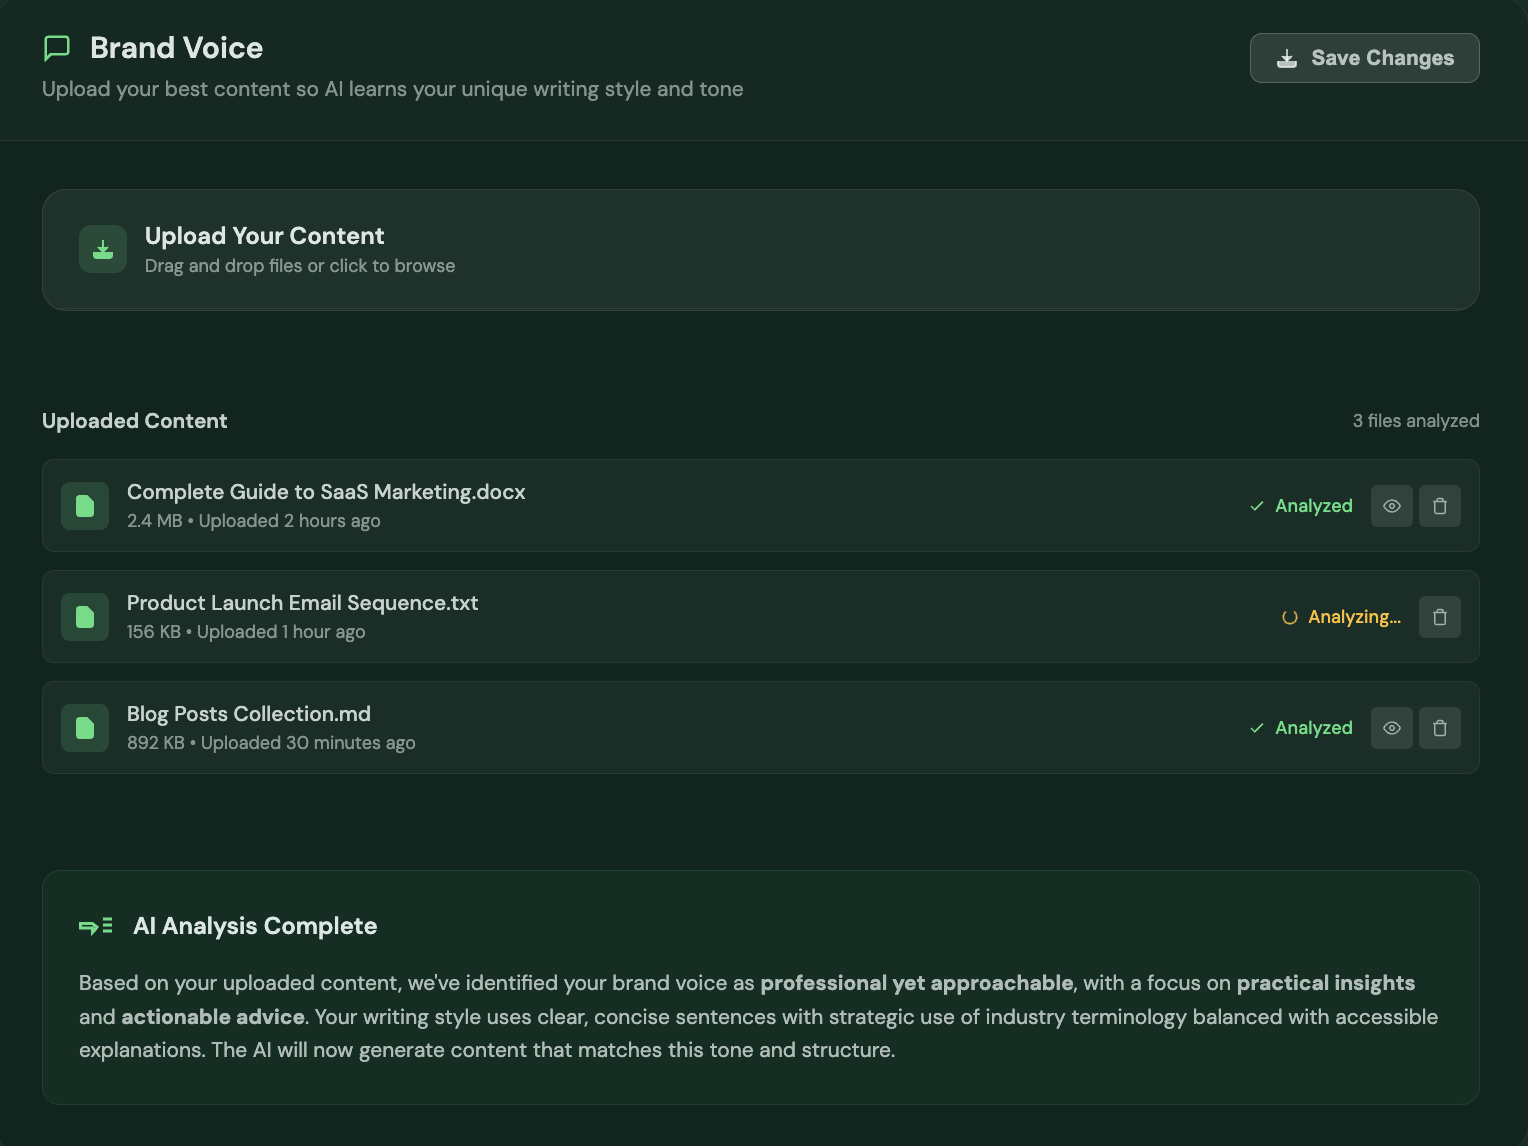Screen dimensions: 1528x1146
Task: Click file icon for Blog Posts Collection.md
Action: tap(85, 728)
